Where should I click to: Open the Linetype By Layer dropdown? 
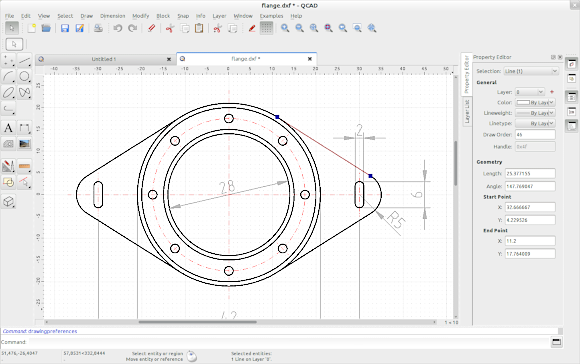[535, 123]
